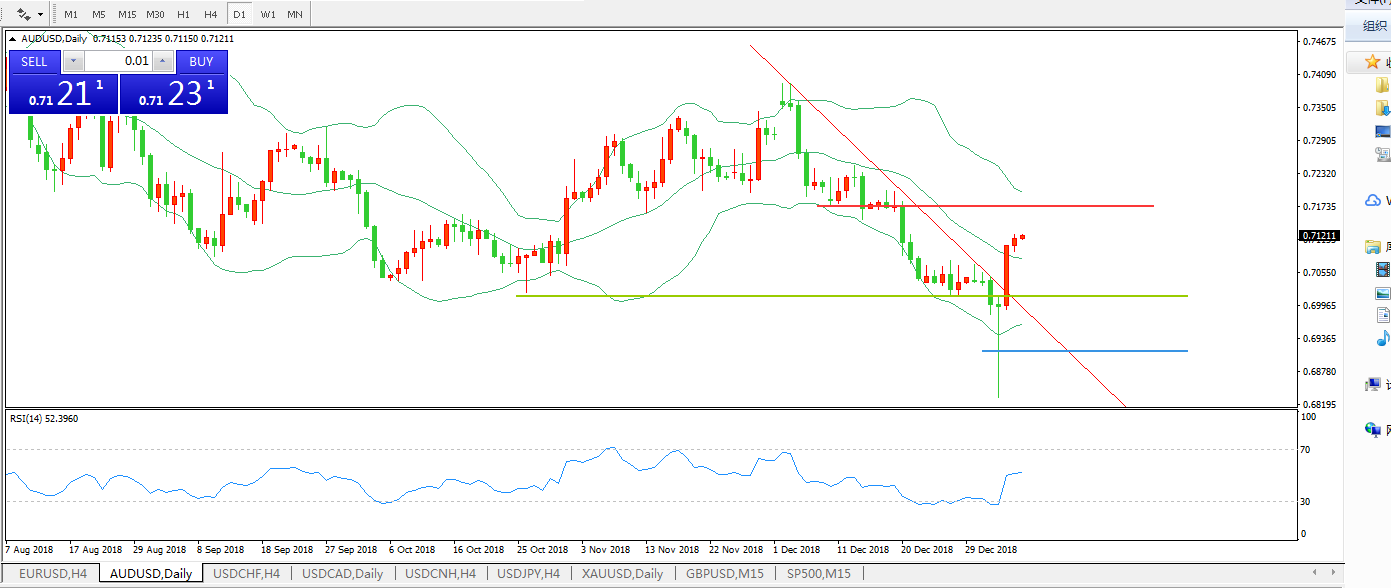This screenshot has height=588, width=1391.
Task: Switch to M1 timeframe
Action: point(71,15)
